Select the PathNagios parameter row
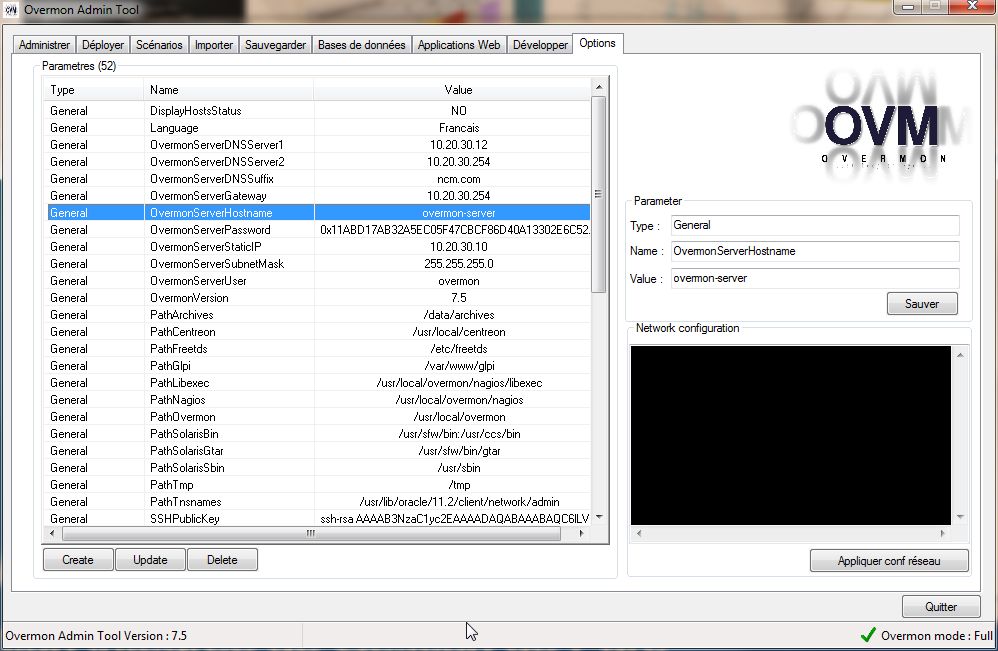998x651 pixels. [320, 400]
